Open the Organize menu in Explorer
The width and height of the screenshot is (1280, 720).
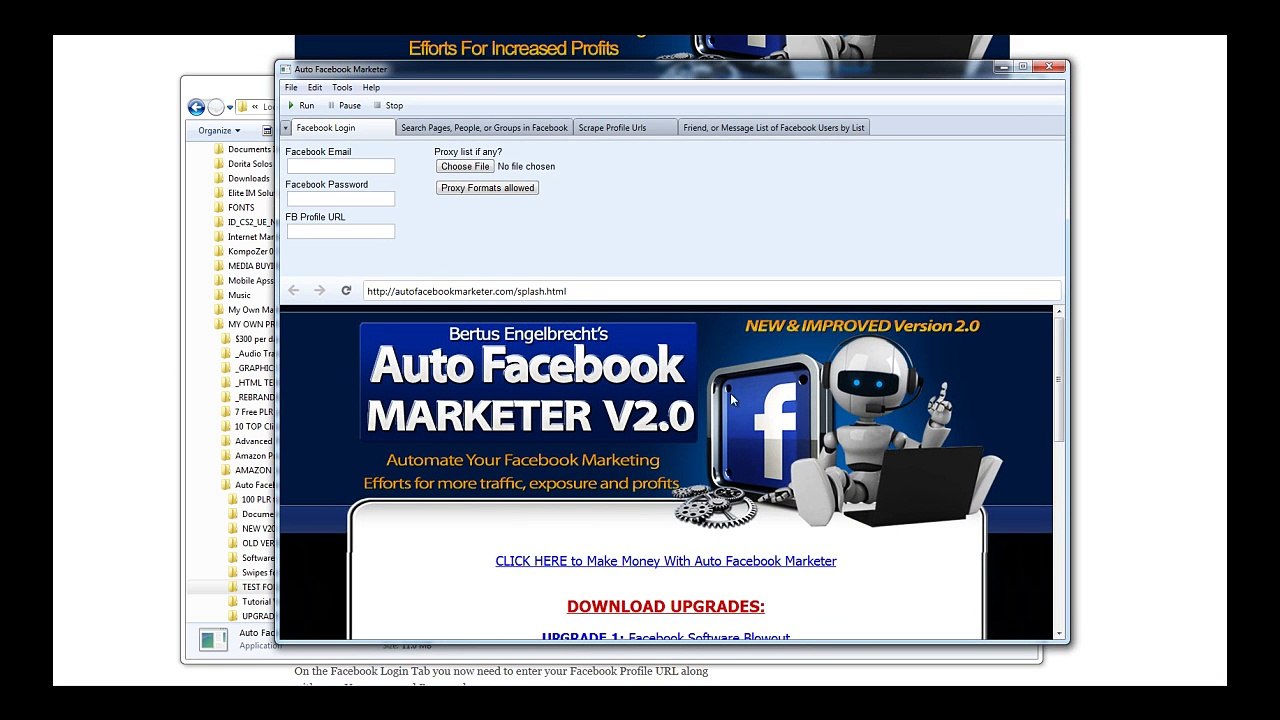pyautogui.click(x=219, y=130)
